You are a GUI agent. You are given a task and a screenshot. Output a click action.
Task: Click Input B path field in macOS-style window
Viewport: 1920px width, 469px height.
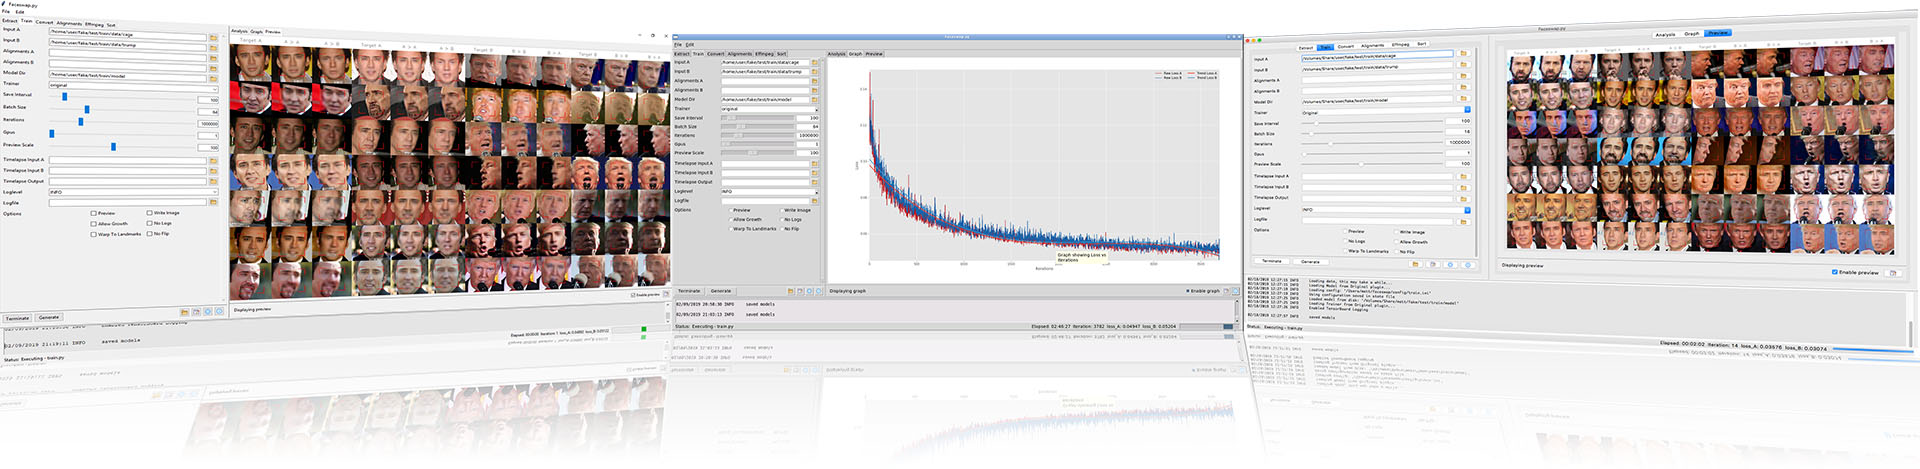[1377, 67]
